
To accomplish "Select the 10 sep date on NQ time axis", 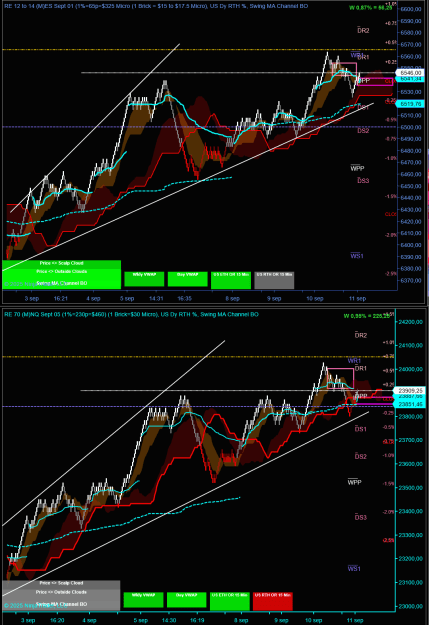I will (x=313, y=620).
